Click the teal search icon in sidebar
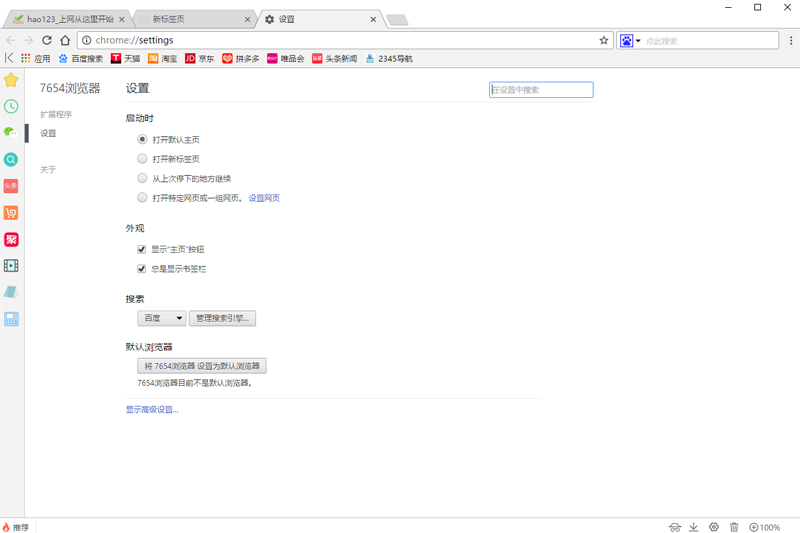The image size is (800, 533). 11,160
